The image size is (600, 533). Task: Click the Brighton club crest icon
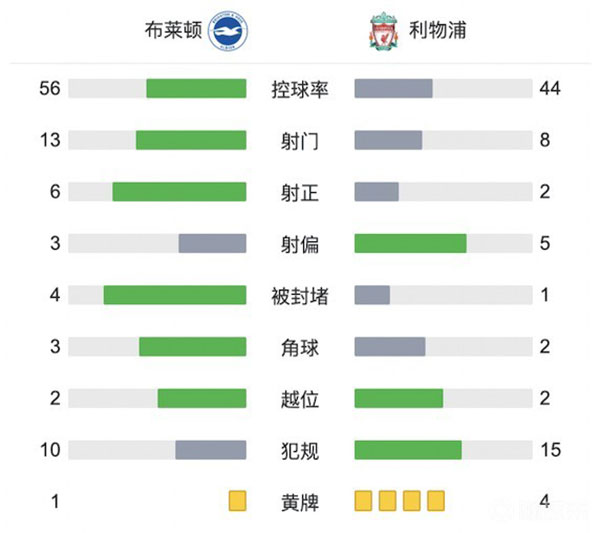coord(226,31)
